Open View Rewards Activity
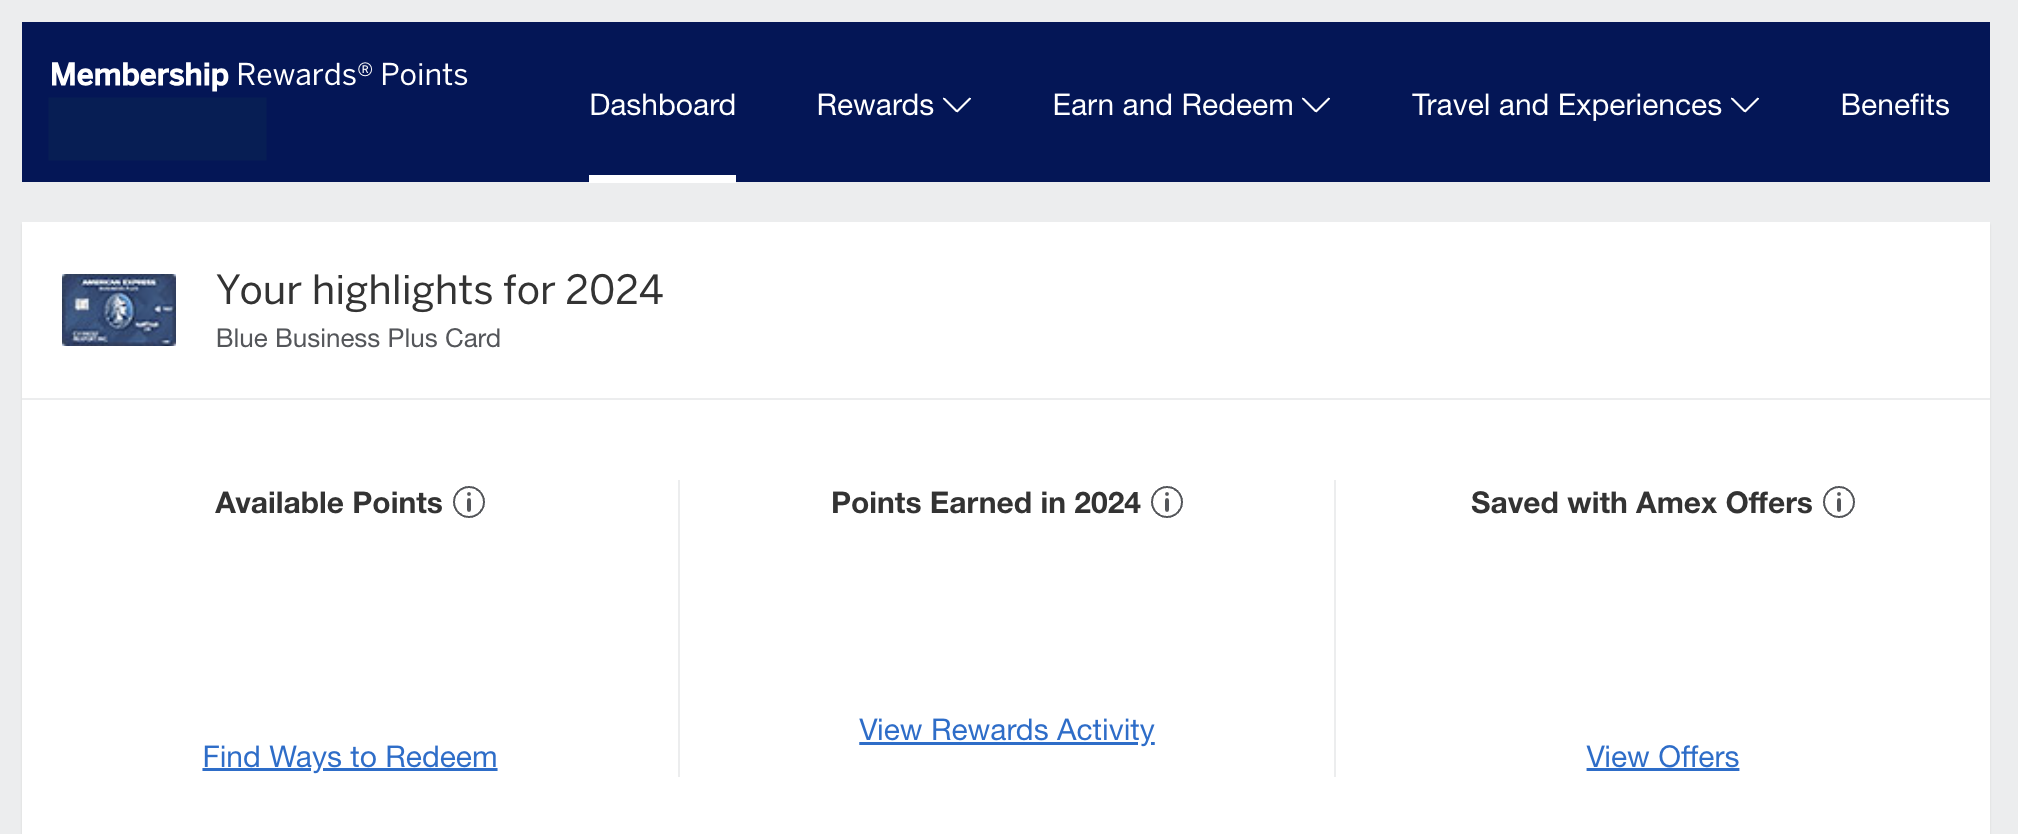 click(1006, 730)
